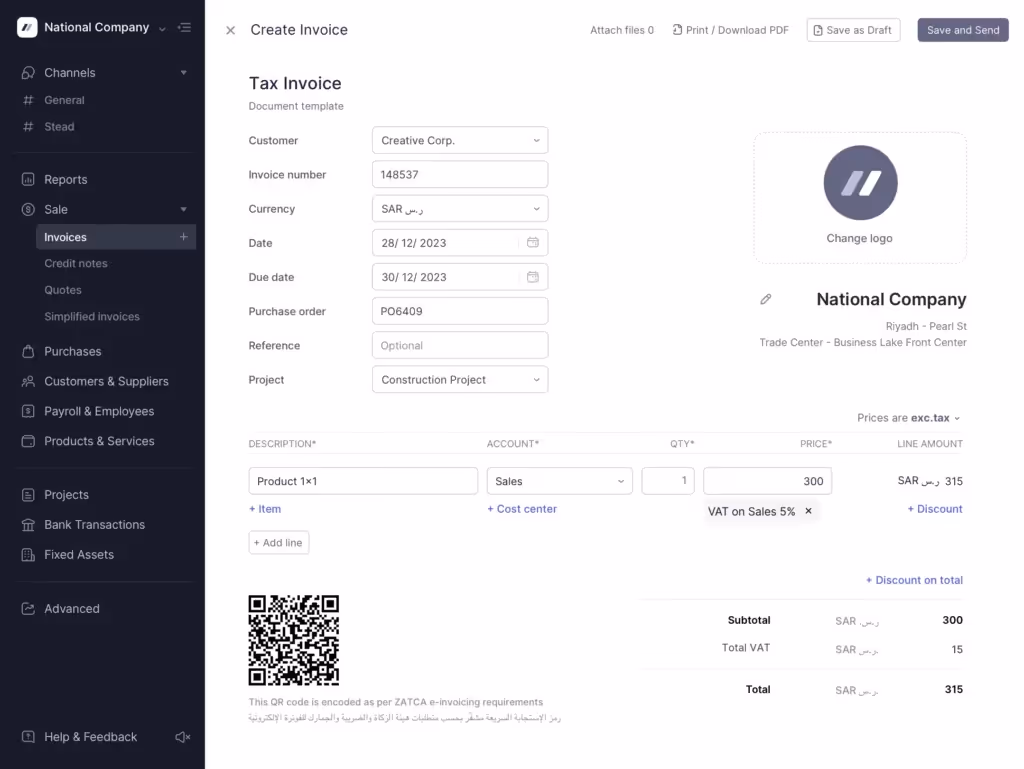Open the Currency dropdown showing SAR

coord(460,209)
